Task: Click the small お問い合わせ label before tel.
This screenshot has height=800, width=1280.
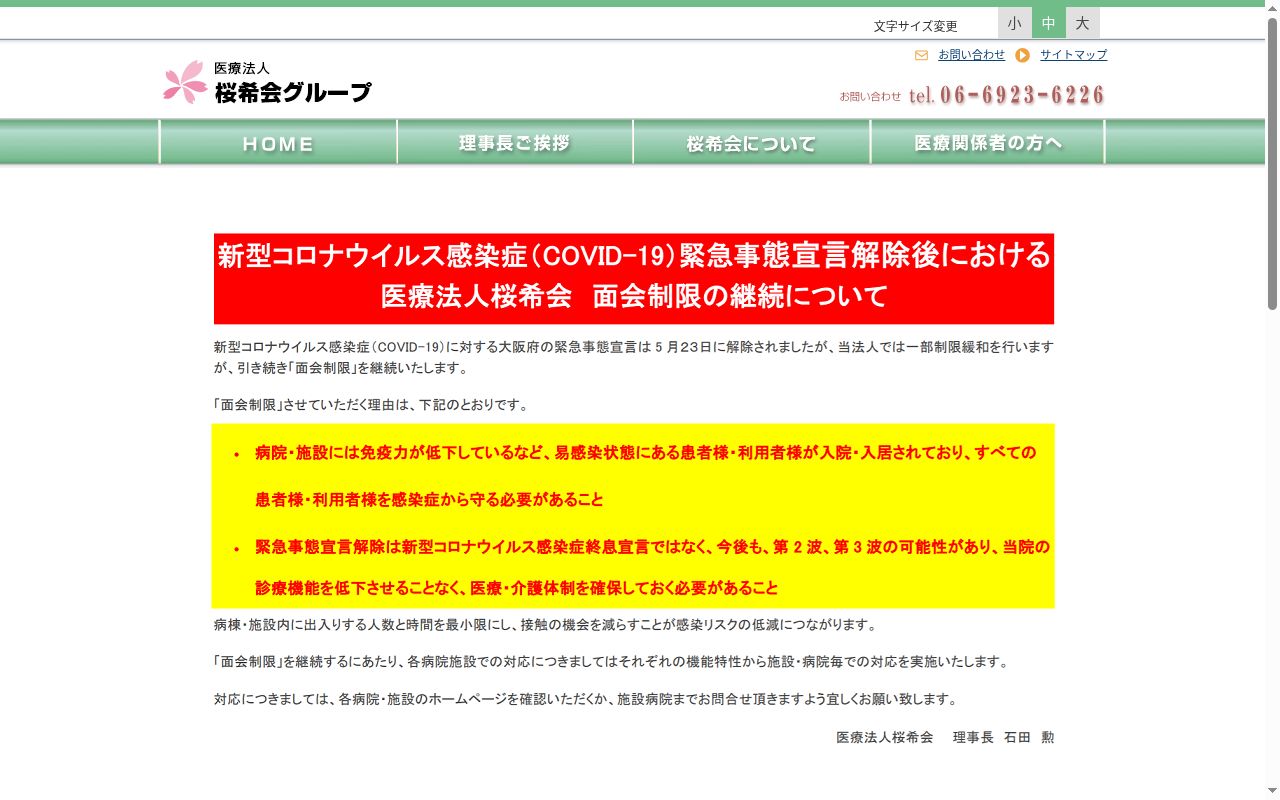Action: [x=870, y=96]
